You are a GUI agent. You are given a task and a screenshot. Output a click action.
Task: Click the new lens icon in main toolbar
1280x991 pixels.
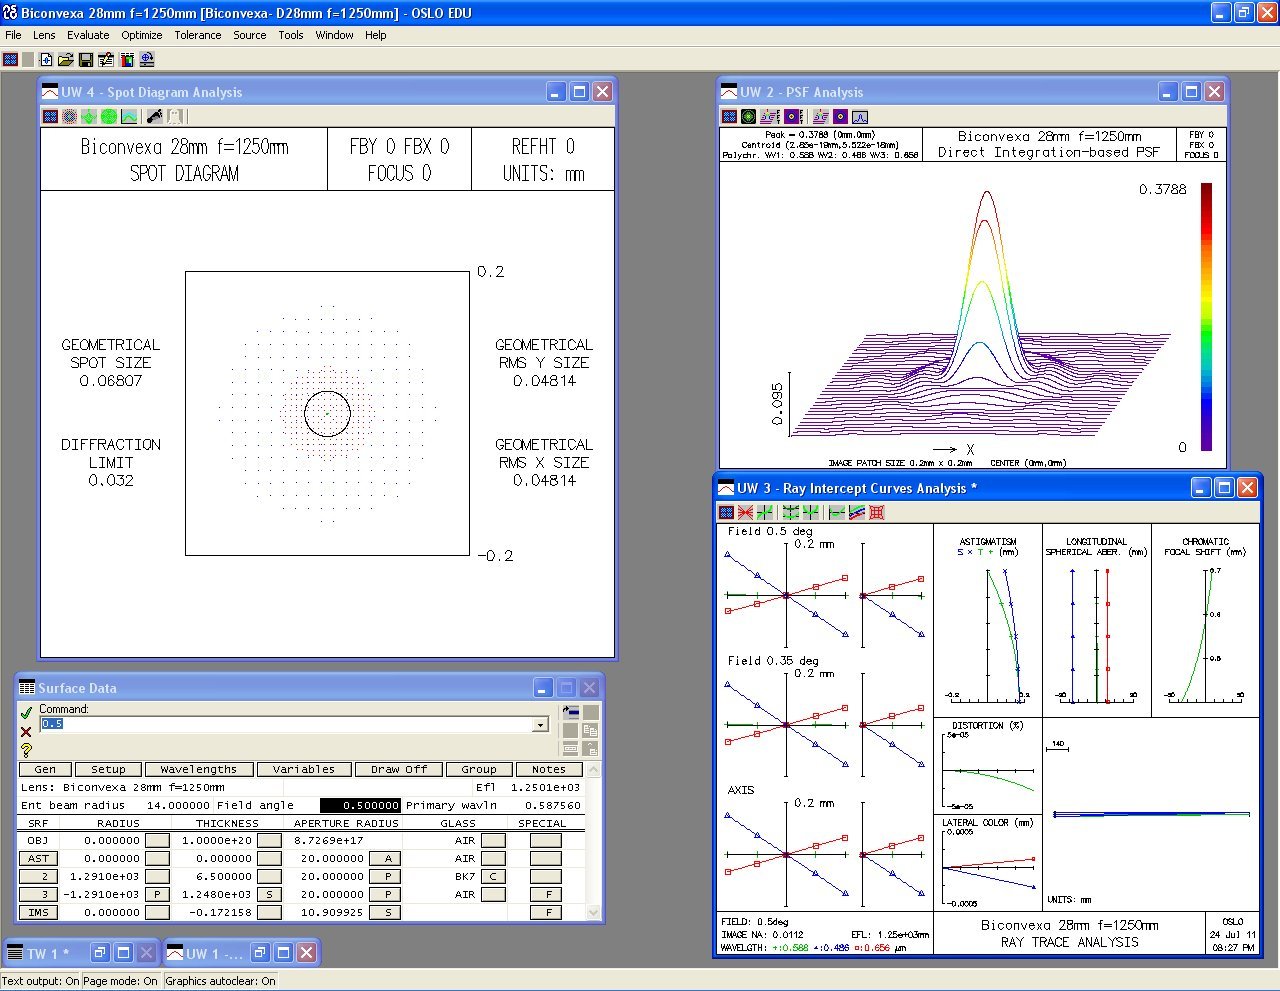[46, 60]
